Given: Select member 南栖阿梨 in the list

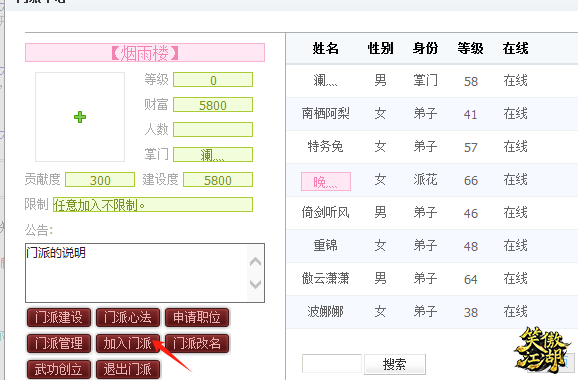Looking at the screenshot, I should tap(325, 114).
